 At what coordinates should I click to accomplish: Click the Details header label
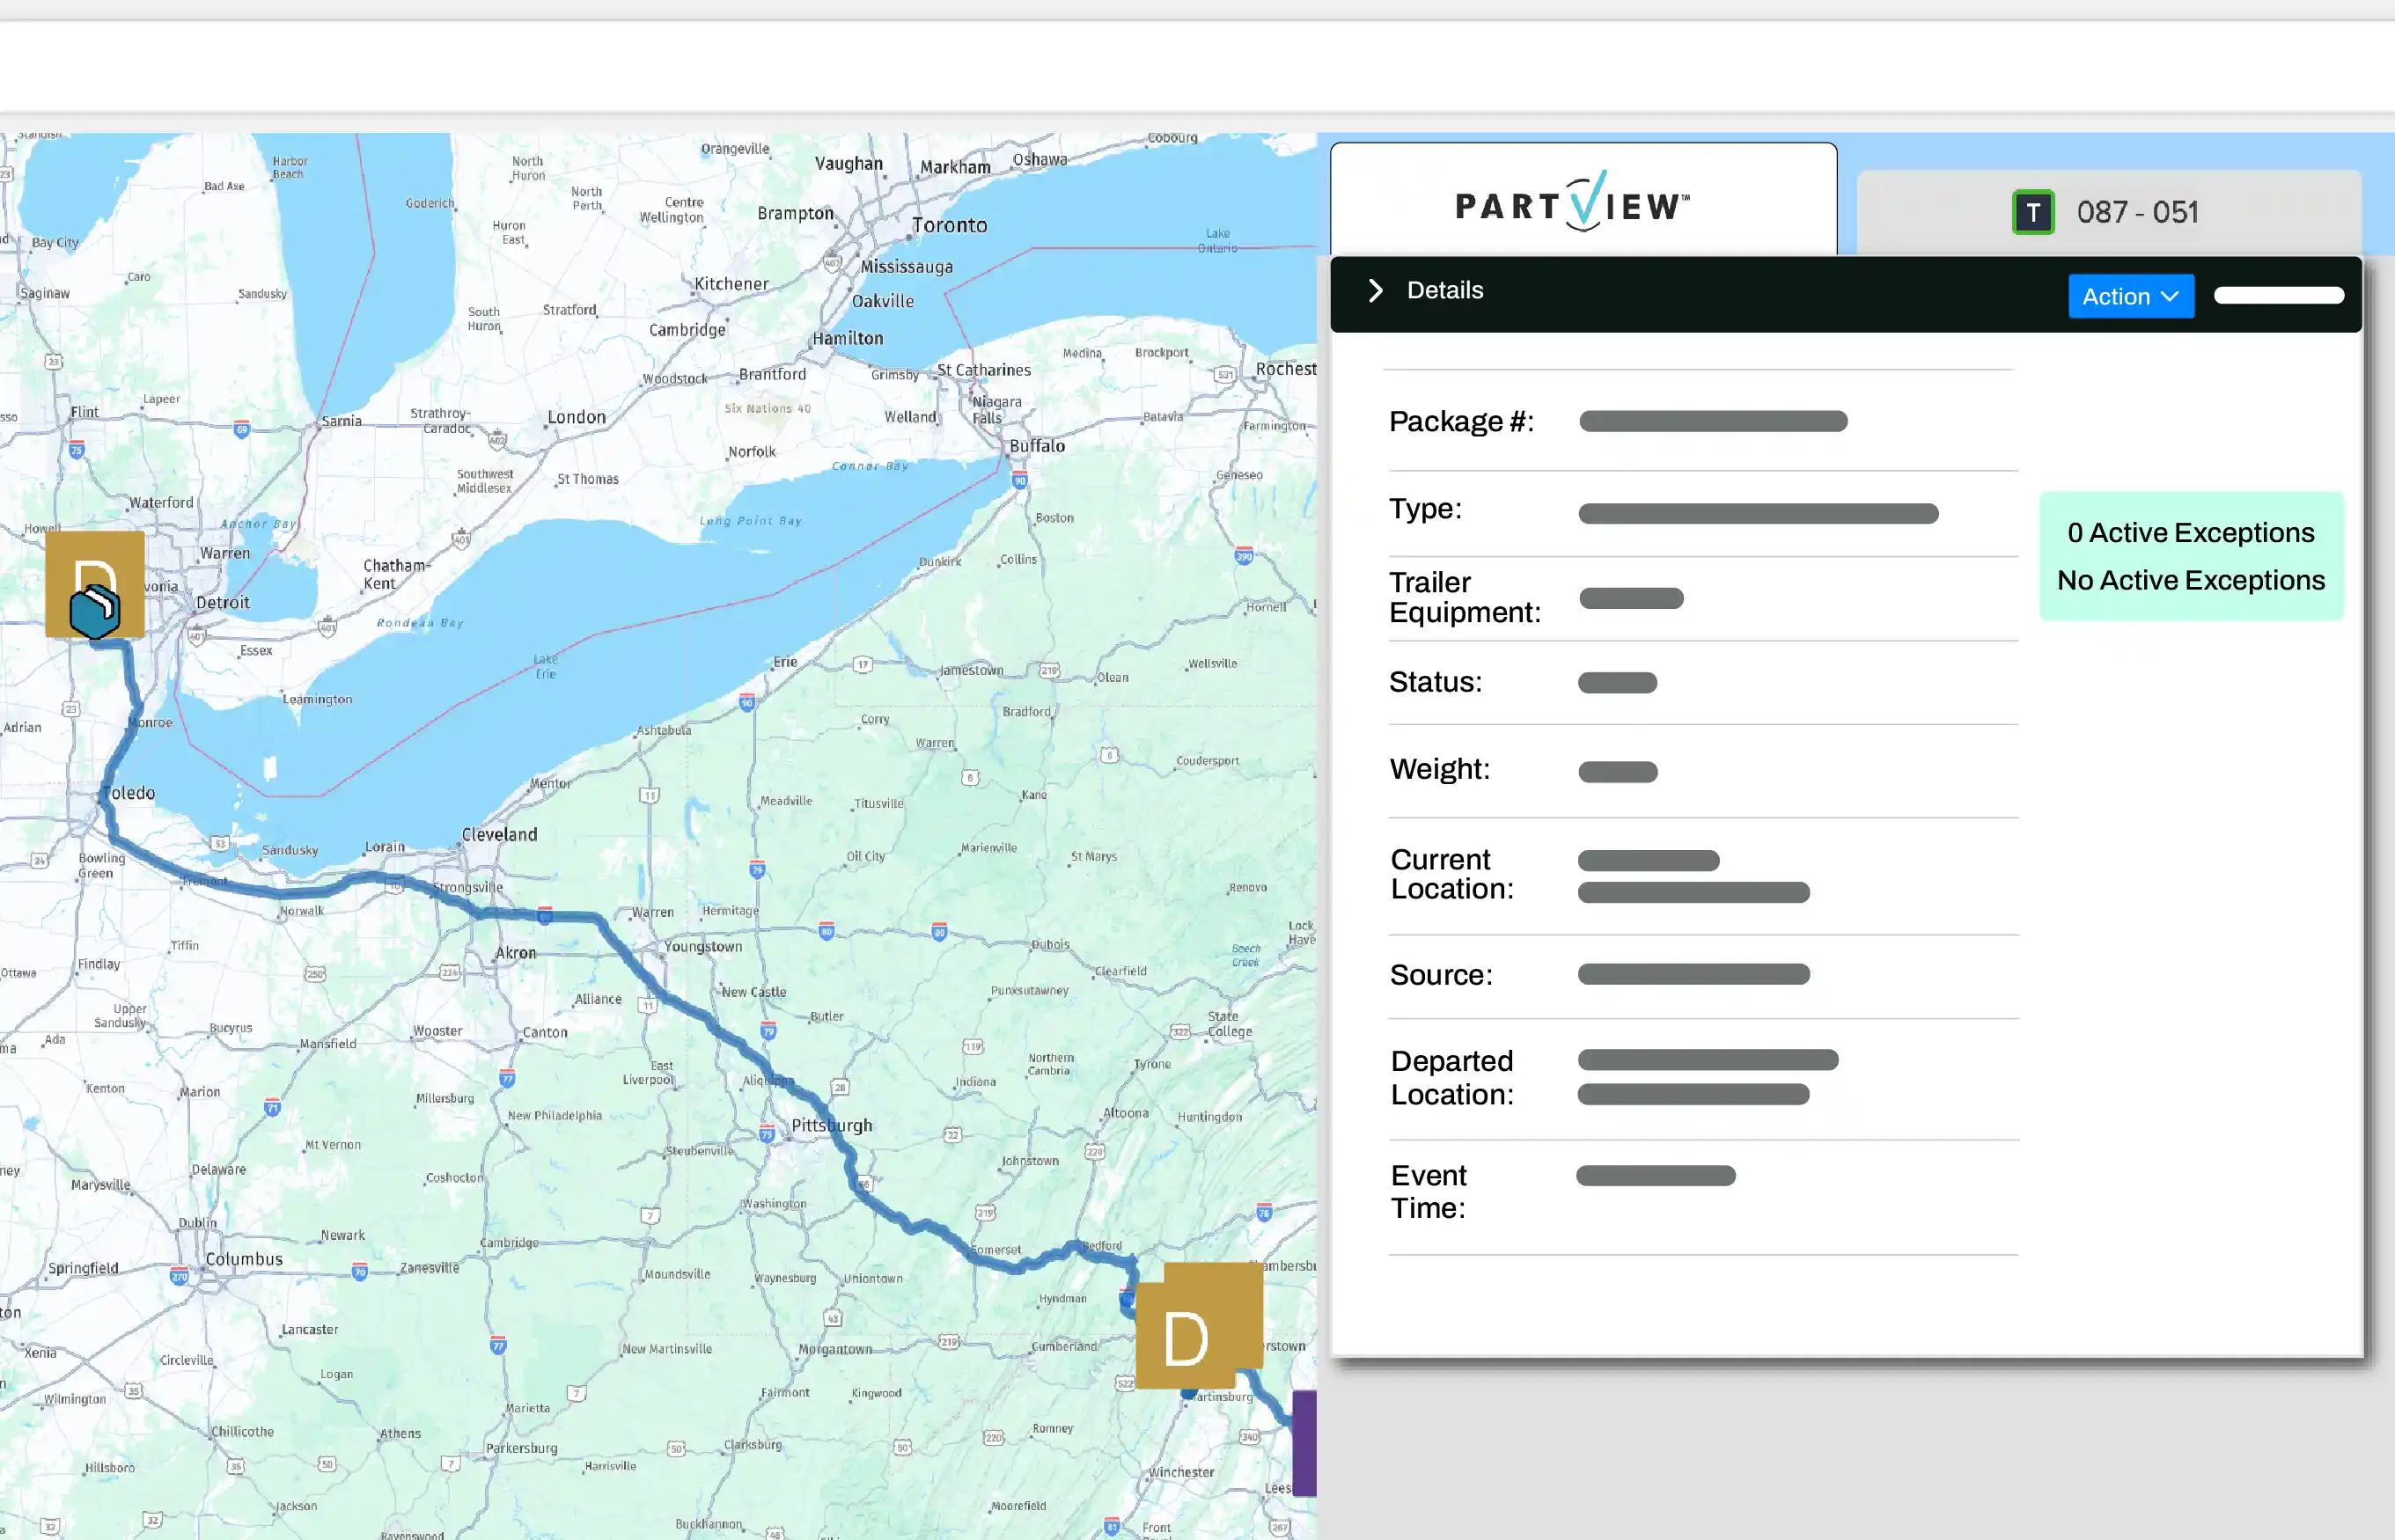click(x=1444, y=290)
